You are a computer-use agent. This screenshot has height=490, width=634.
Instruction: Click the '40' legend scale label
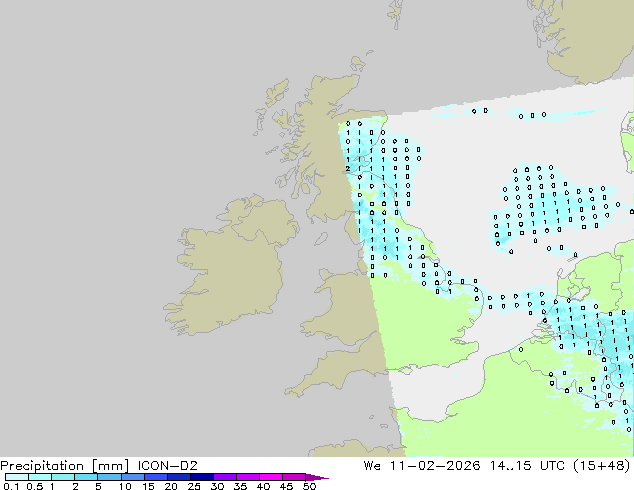tap(263, 486)
